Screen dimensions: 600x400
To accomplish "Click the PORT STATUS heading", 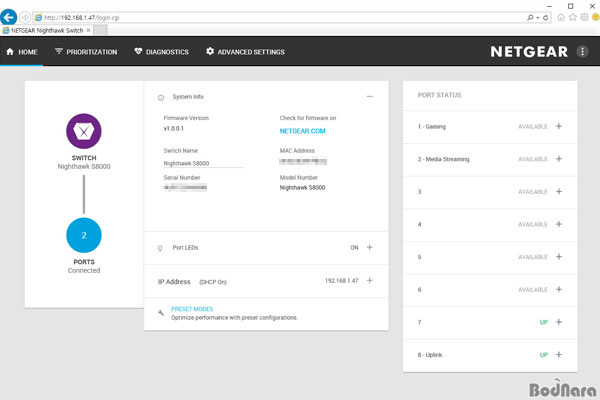I will (439, 95).
